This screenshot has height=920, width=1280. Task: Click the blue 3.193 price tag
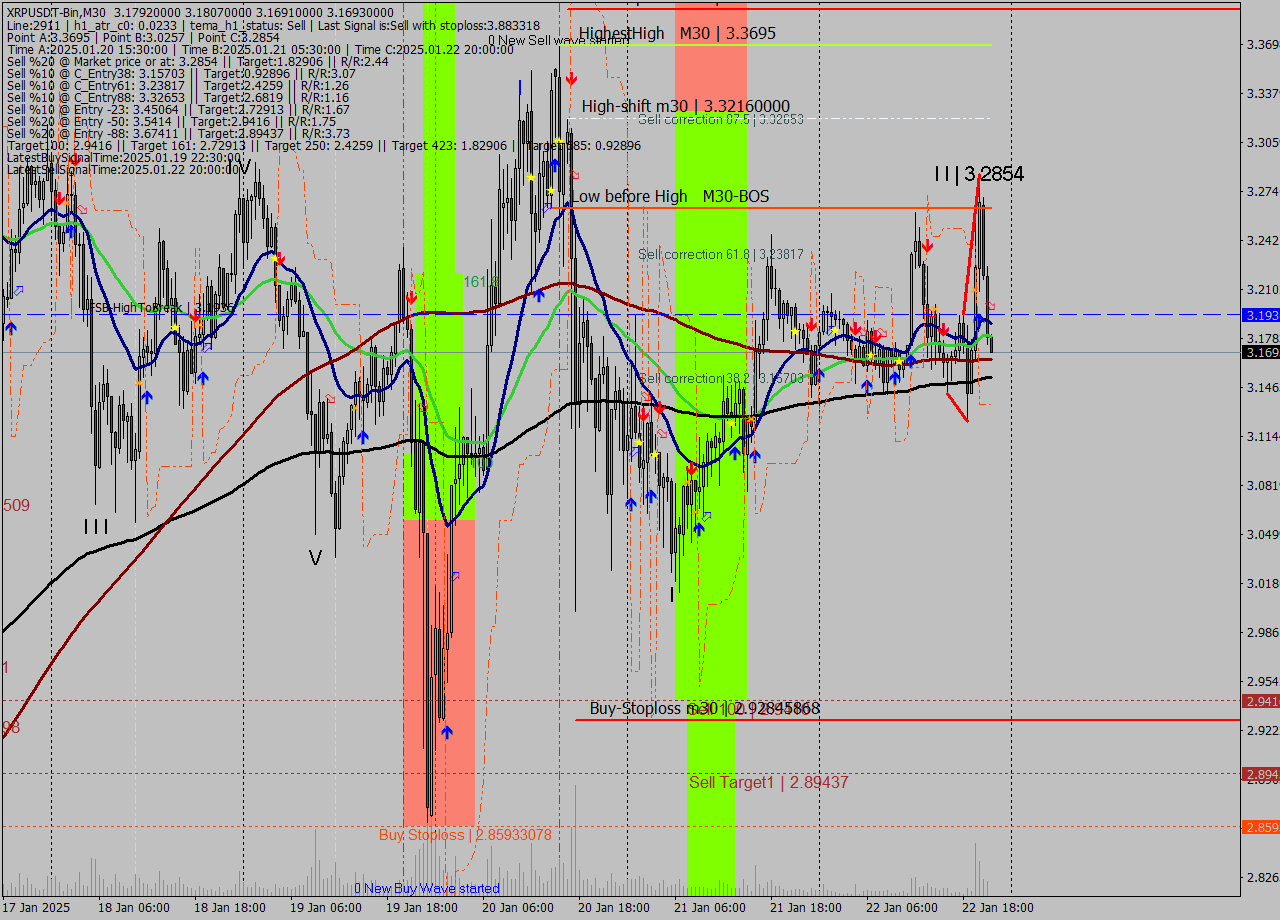click(1260, 315)
